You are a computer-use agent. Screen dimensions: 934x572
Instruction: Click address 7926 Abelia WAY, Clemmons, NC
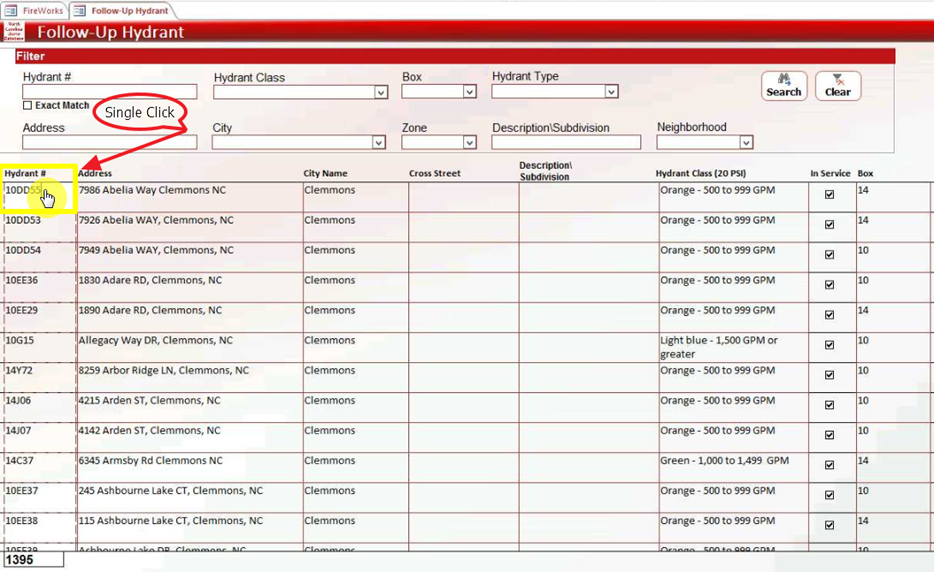click(156, 220)
